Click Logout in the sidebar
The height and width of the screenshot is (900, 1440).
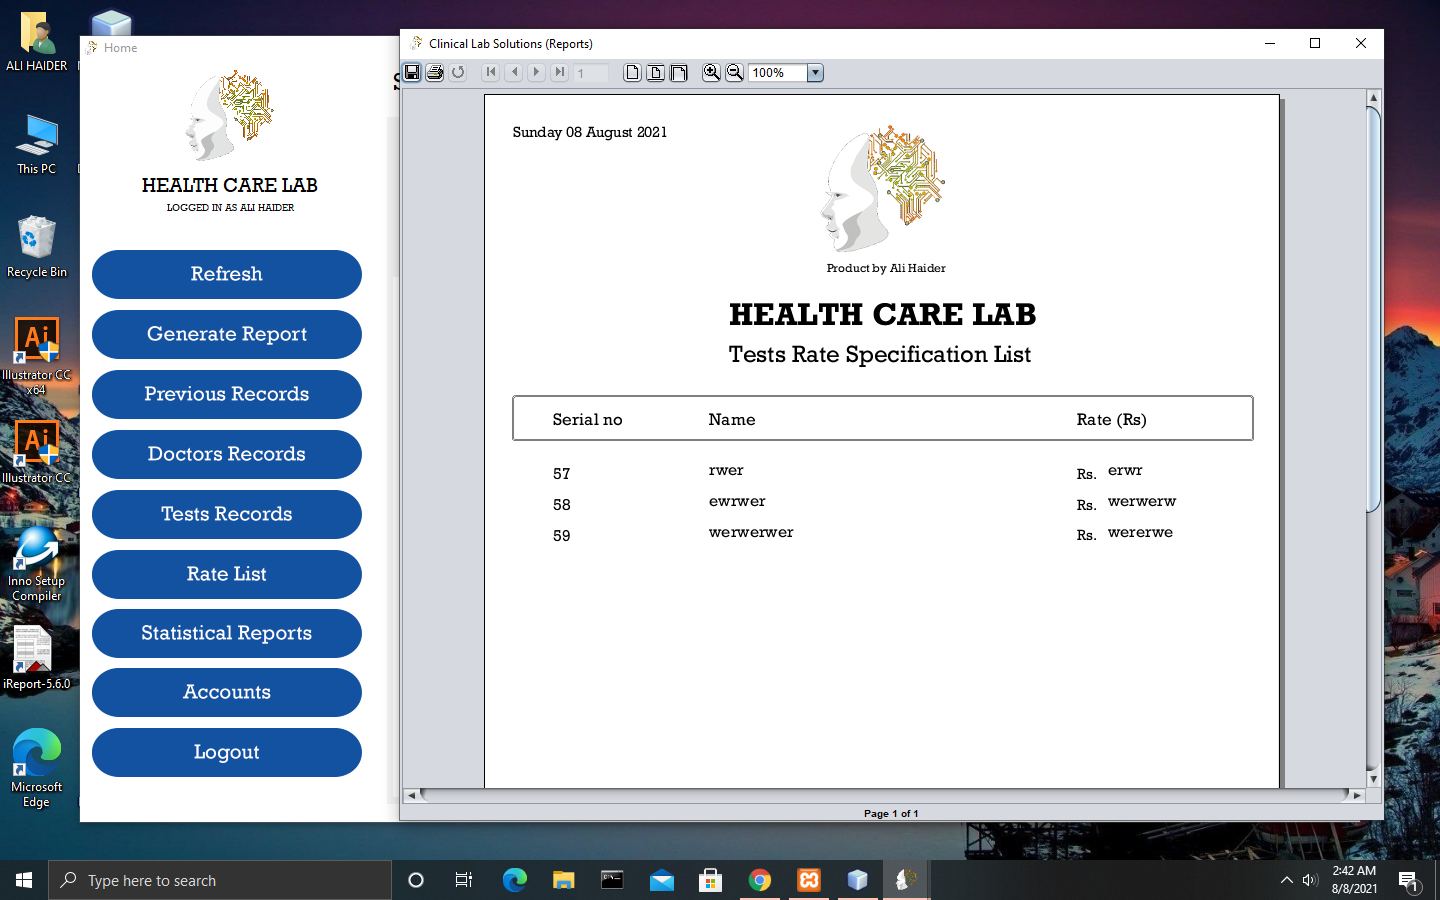(226, 752)
